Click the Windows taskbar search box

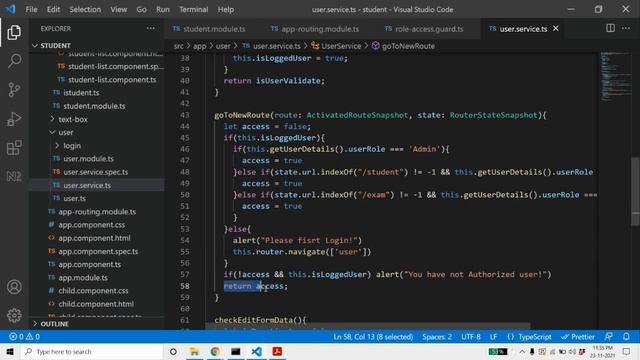point(92,351)
